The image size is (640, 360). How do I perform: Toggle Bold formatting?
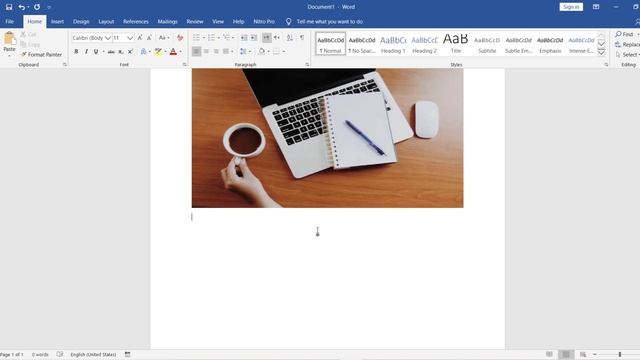click(76, 51)
